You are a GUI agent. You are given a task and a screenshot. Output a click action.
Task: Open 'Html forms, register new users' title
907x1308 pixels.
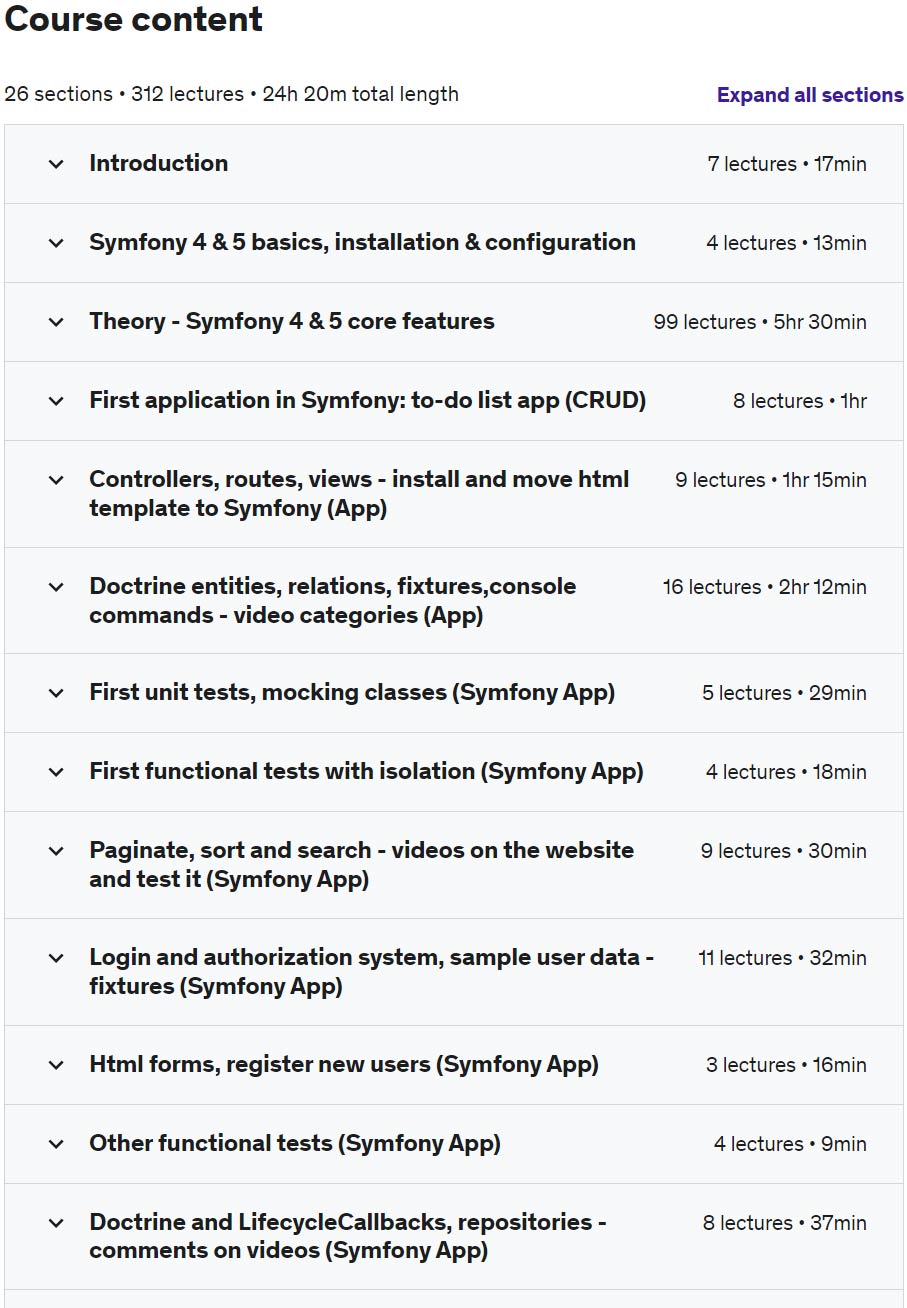[344, 1064]
